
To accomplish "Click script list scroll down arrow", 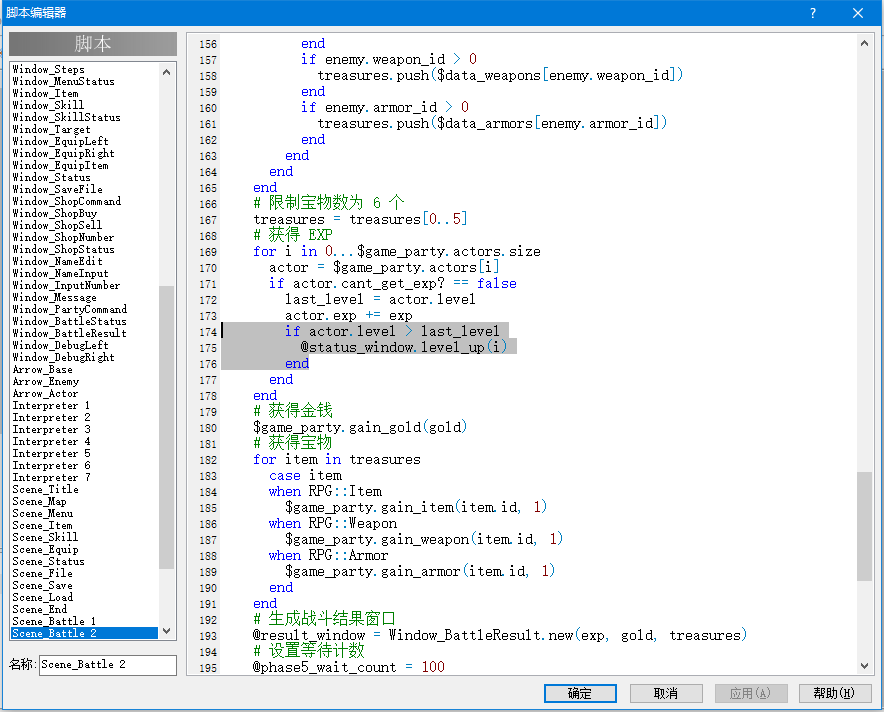I will (x=166, y=631).
